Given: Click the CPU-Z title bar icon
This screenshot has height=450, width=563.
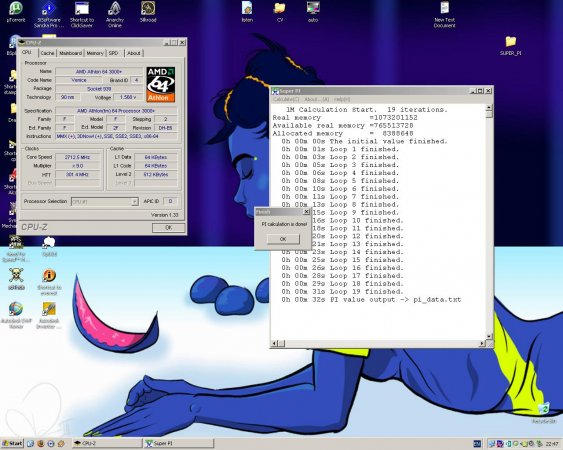Looking at the screenshot, I should click(x=22, y=42).
